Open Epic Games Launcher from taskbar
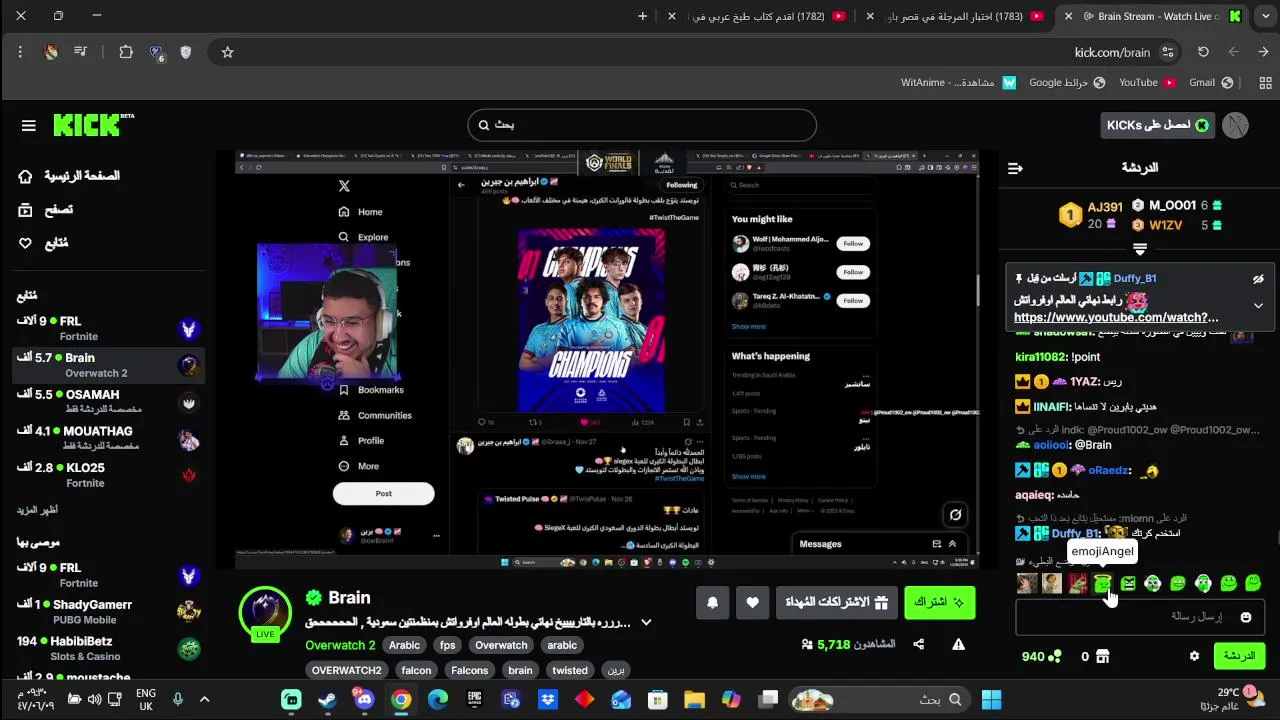1280x720 pixels. [x=474, y=700]
